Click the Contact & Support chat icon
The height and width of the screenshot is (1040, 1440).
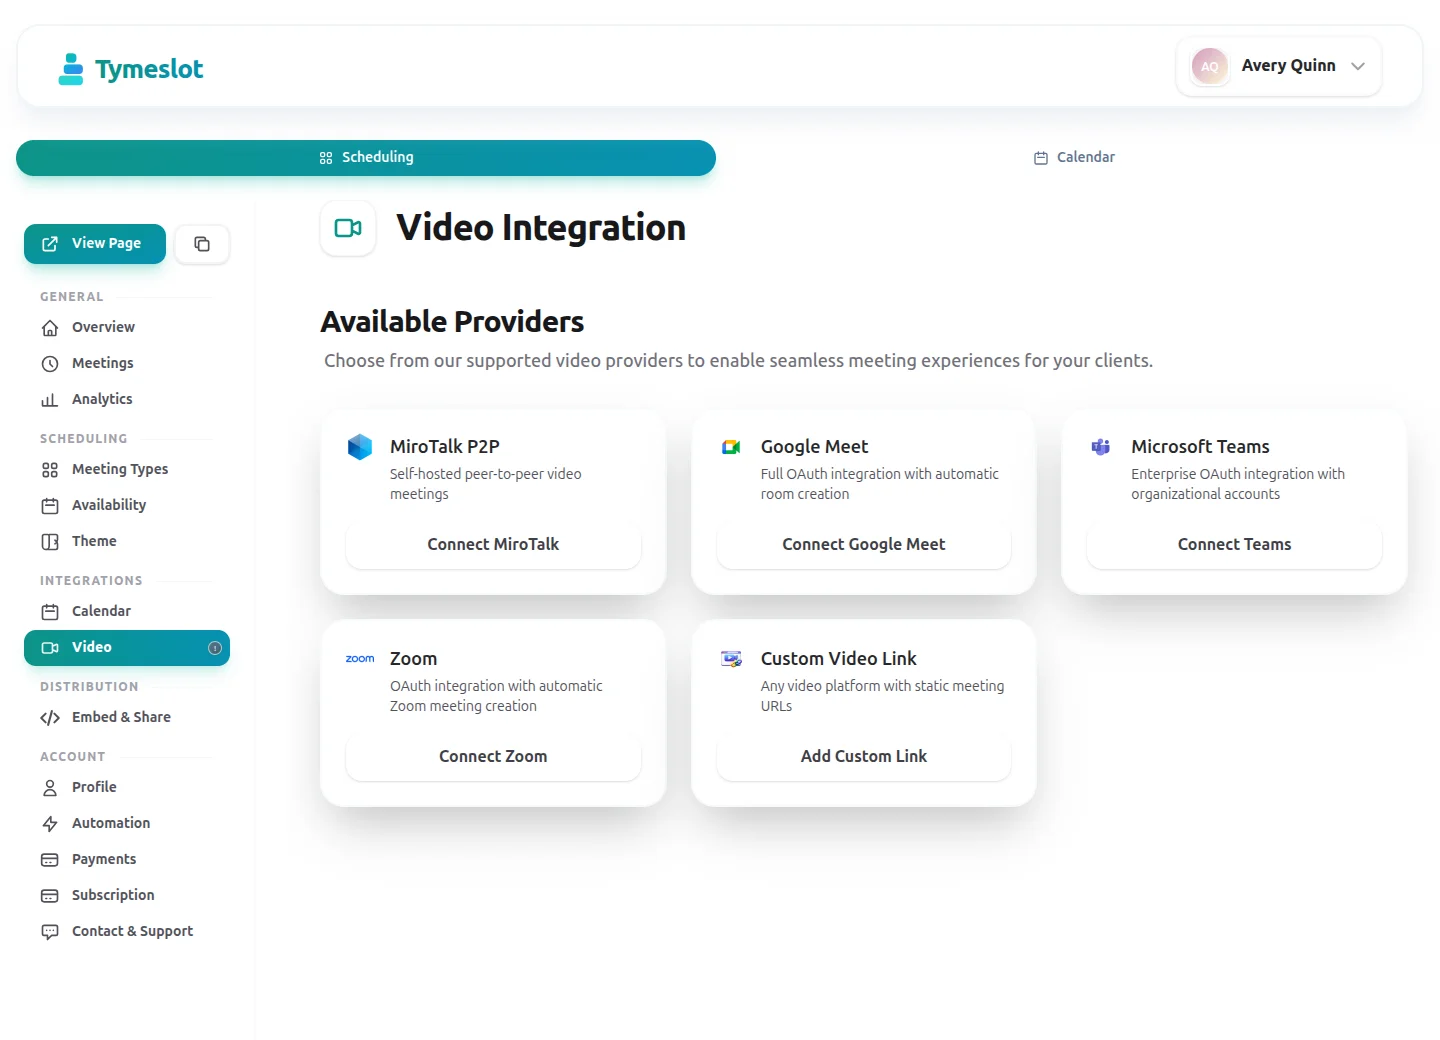tap(50, 932)
